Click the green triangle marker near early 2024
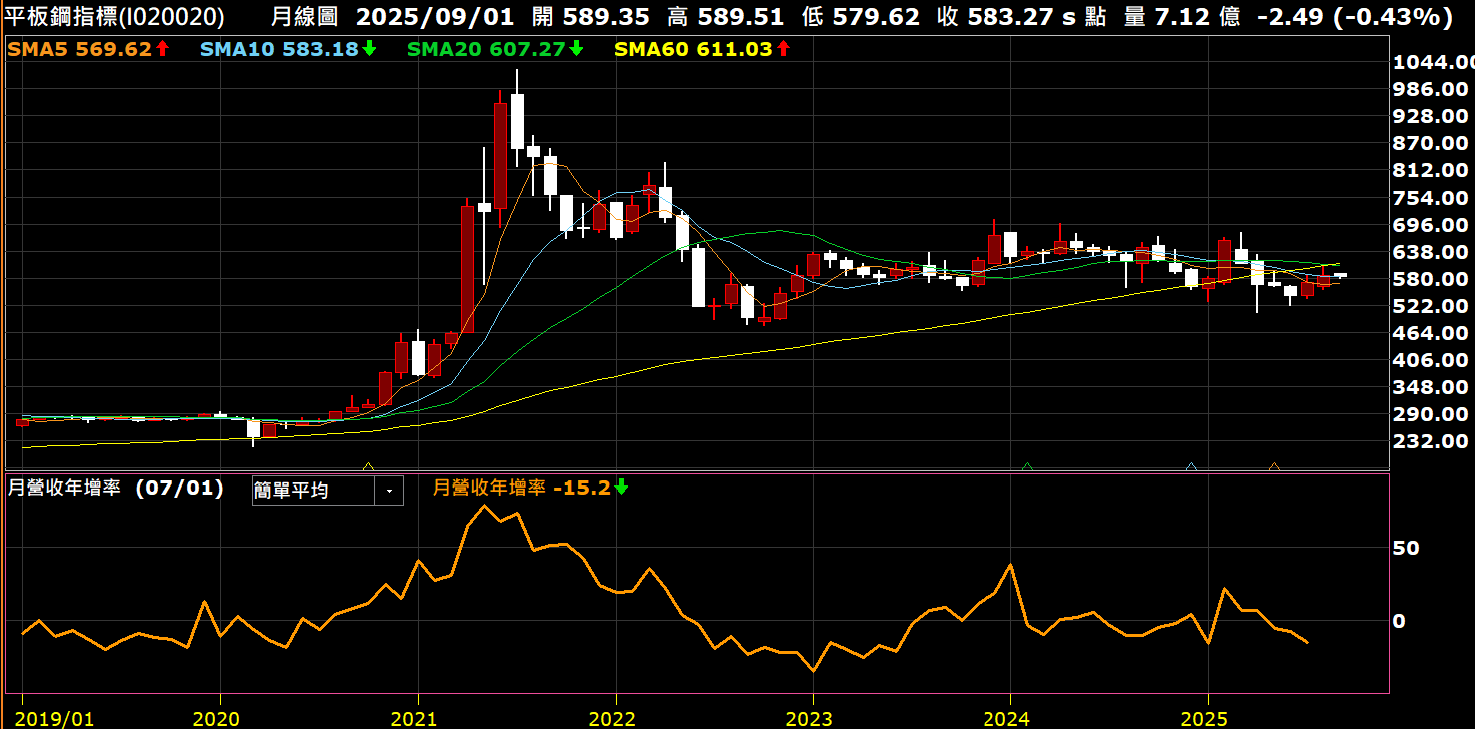 click(1027, 466)
